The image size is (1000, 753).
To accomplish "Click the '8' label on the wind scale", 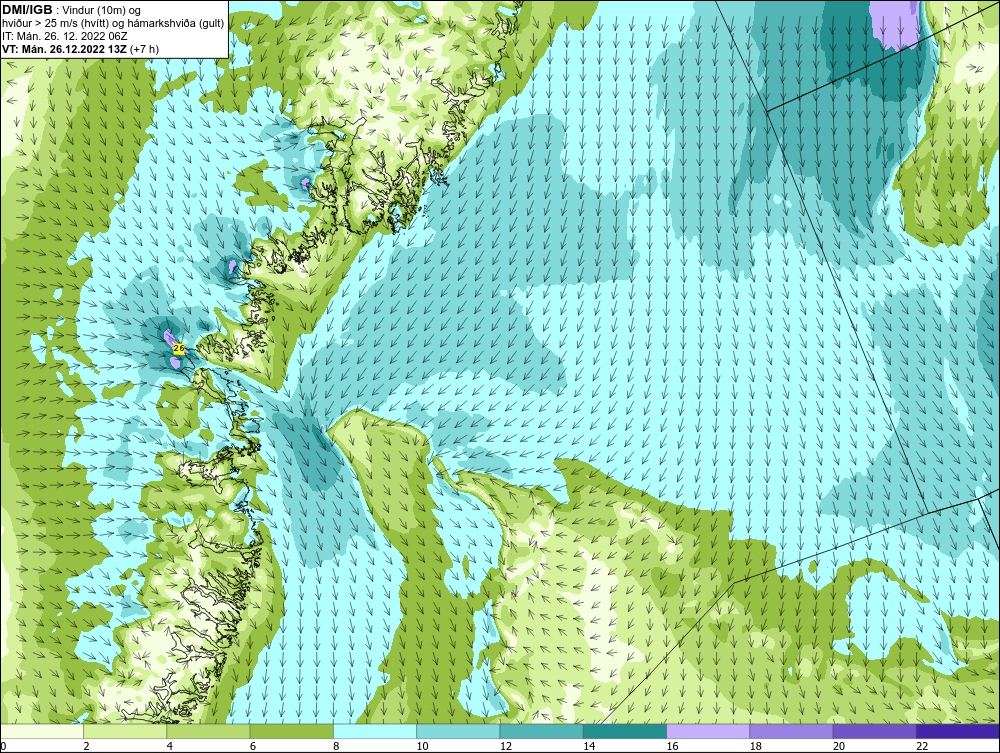I will pos(336,746).
